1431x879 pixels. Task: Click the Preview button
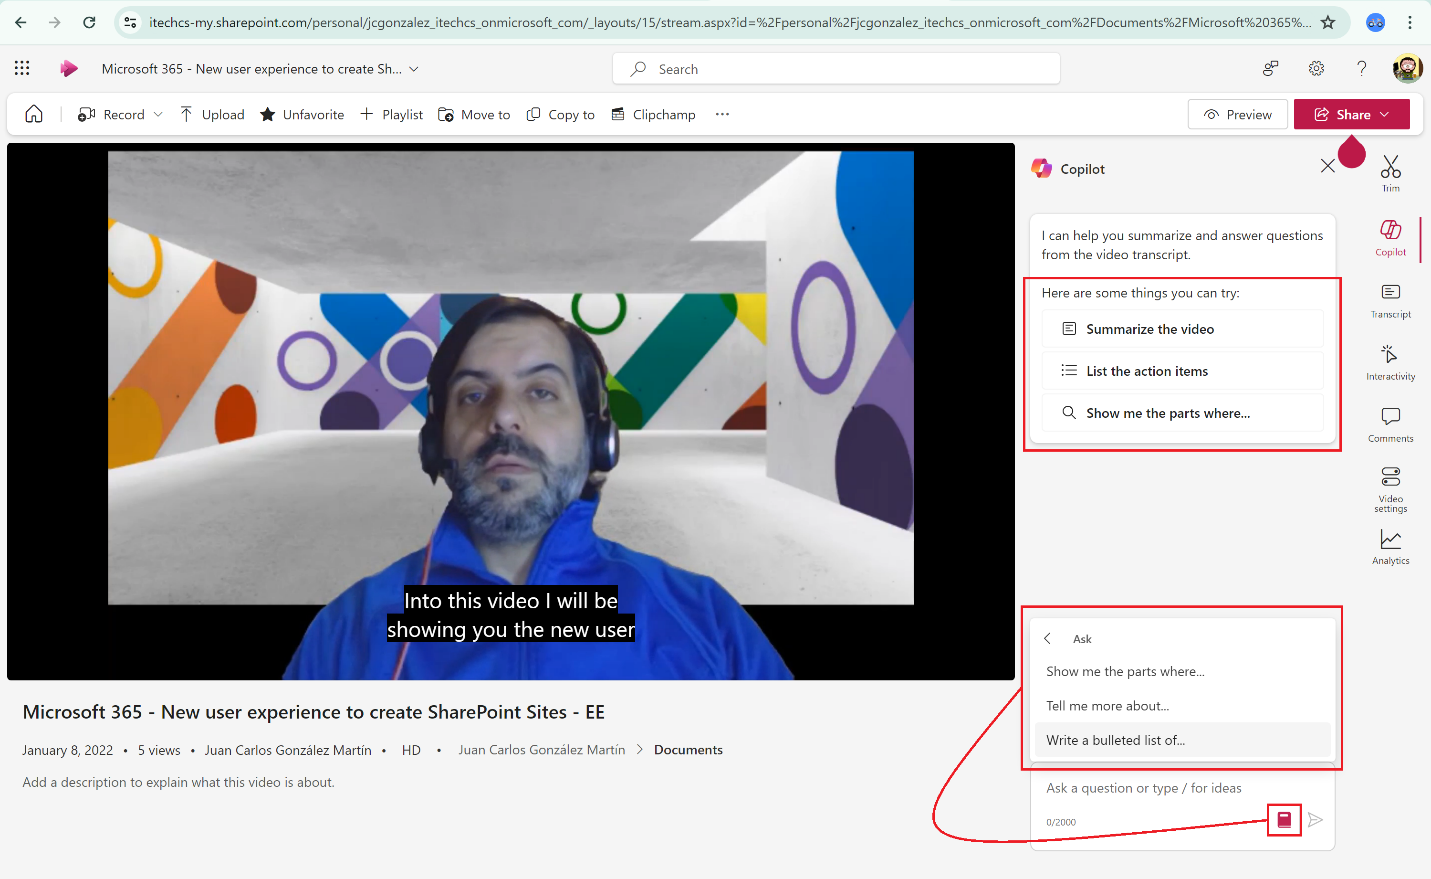[x=1238, y=114]
